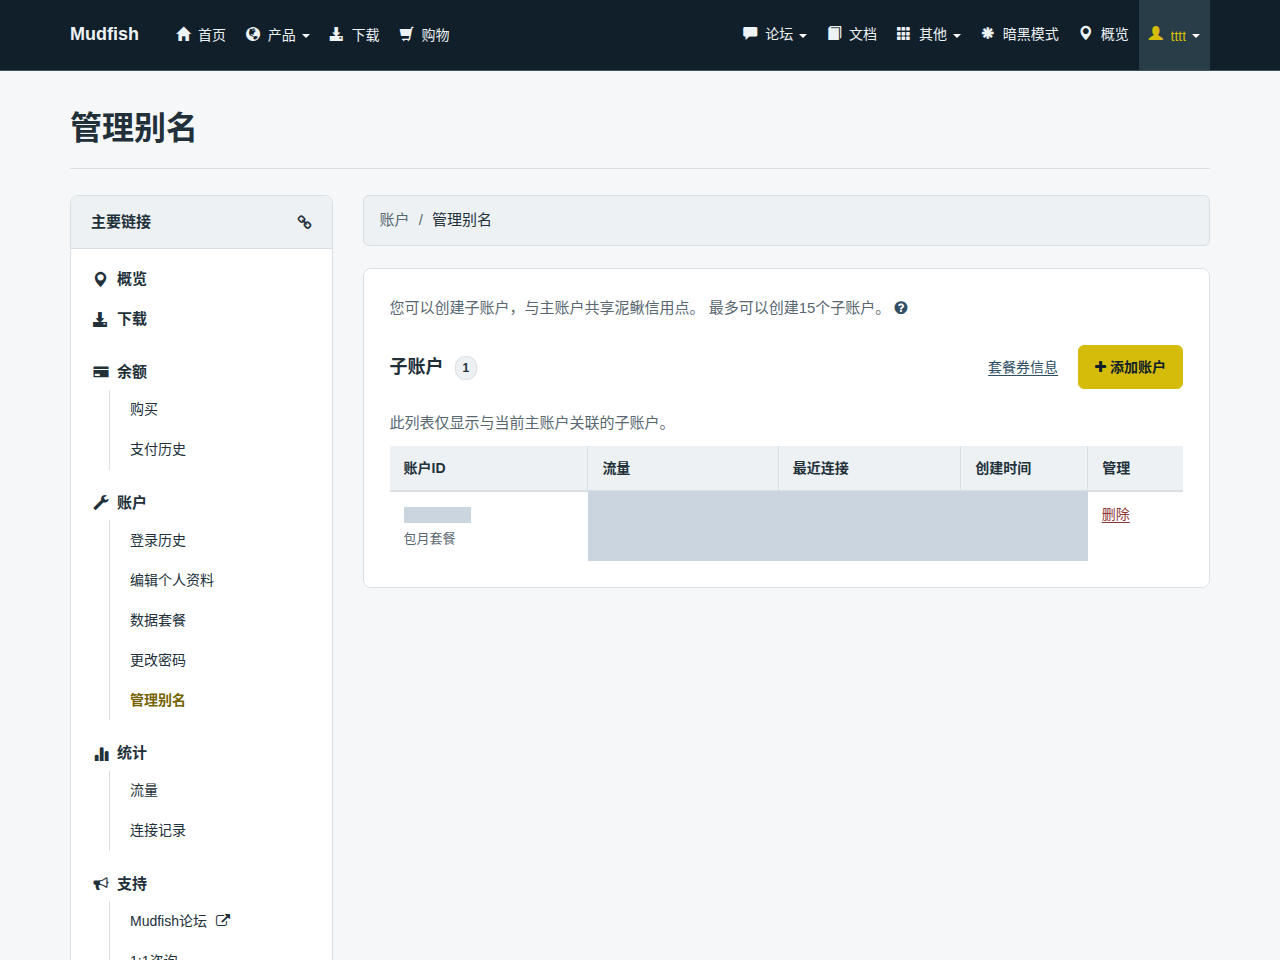
Task: Open Mudfish论坛 external forum link
Action: [x=180, y=921]
